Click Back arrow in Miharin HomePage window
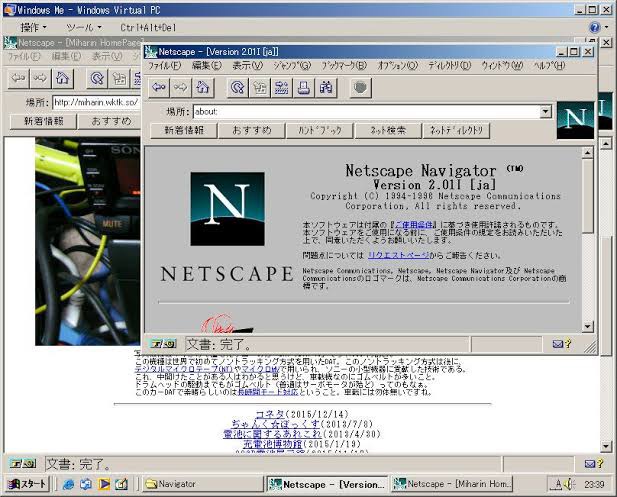 click(18, 78)
